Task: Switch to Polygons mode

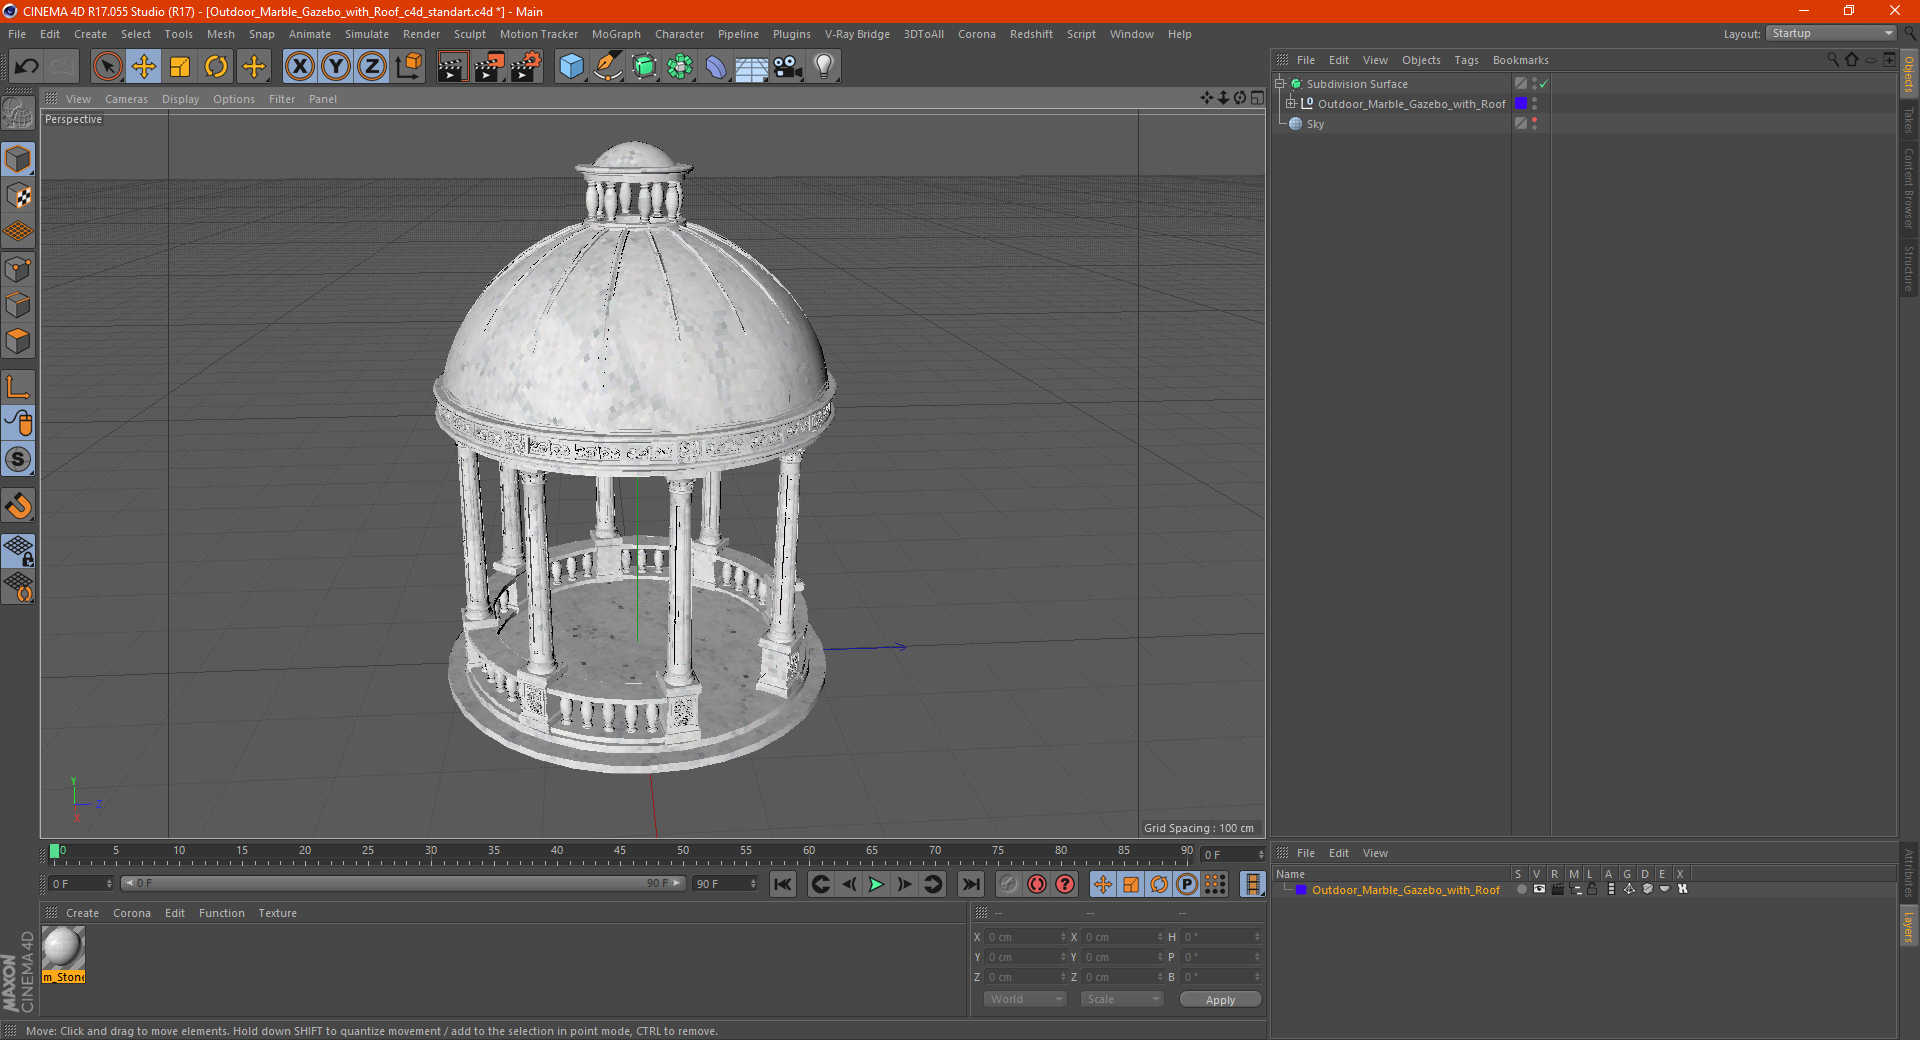Action: (19, 341)
